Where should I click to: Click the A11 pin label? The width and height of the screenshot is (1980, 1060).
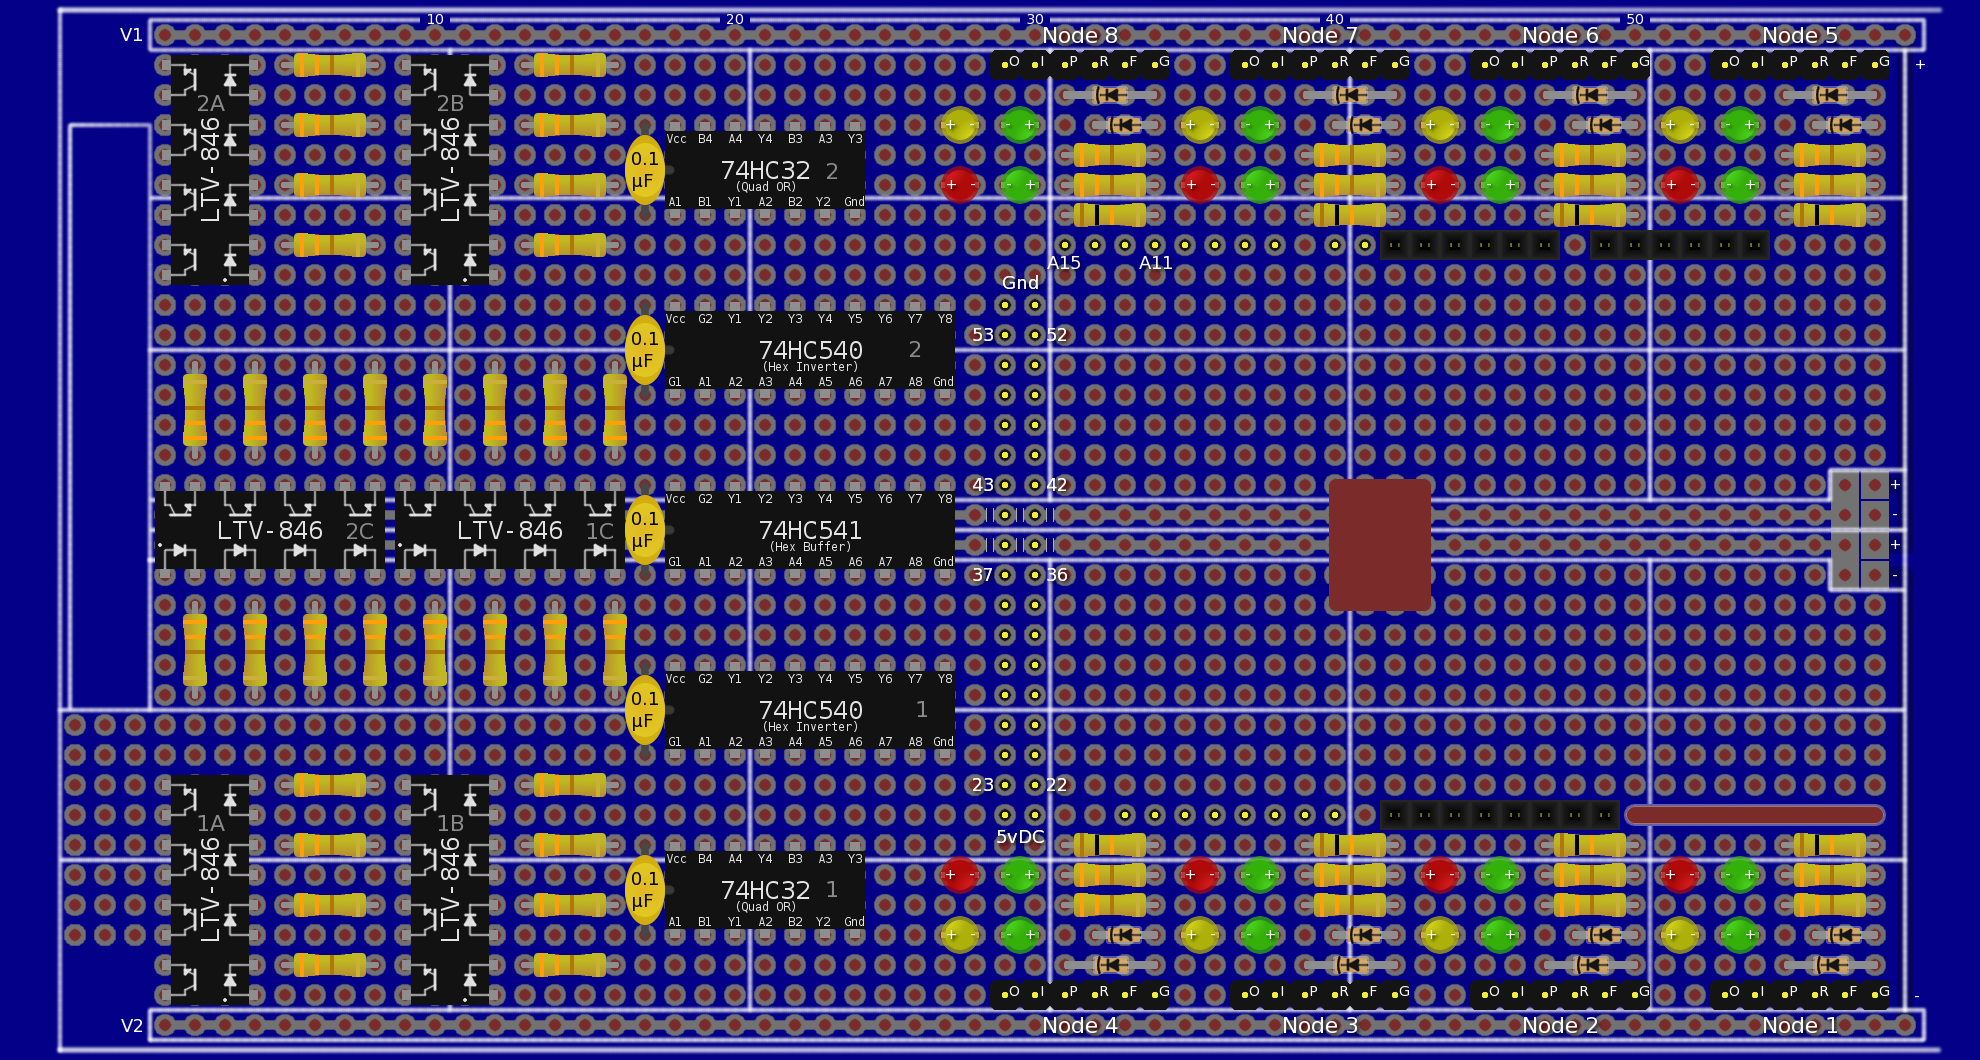(x=1155, y=263)
